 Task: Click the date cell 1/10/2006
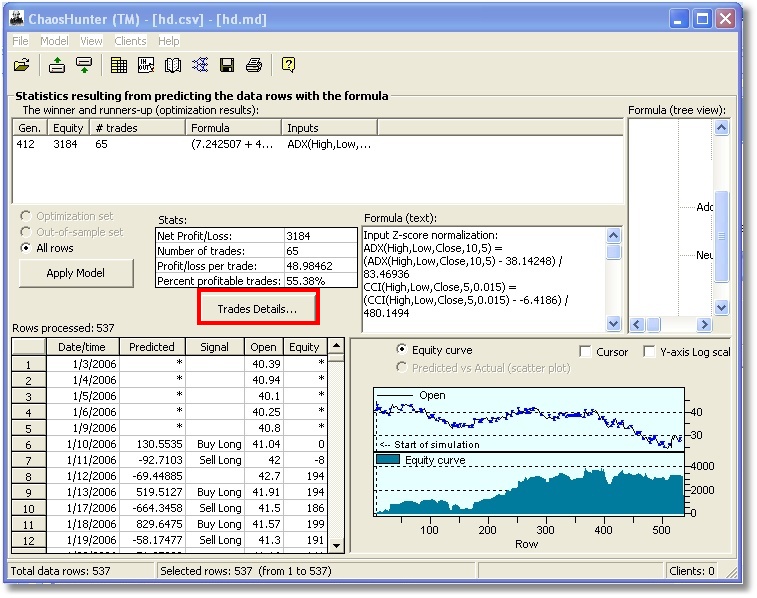coord(83,444)
